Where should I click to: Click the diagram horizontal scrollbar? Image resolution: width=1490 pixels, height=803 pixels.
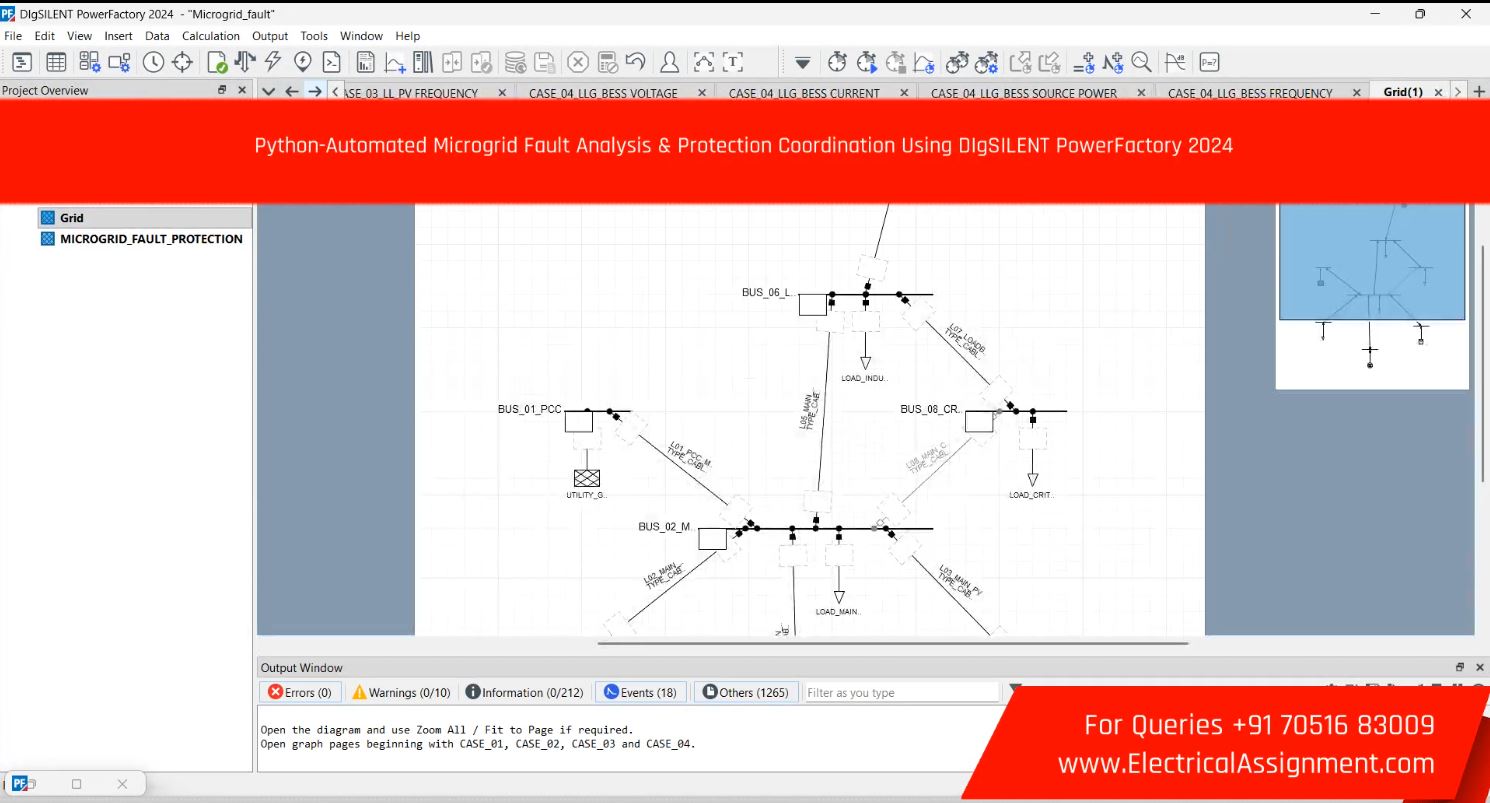coord(893,643)
